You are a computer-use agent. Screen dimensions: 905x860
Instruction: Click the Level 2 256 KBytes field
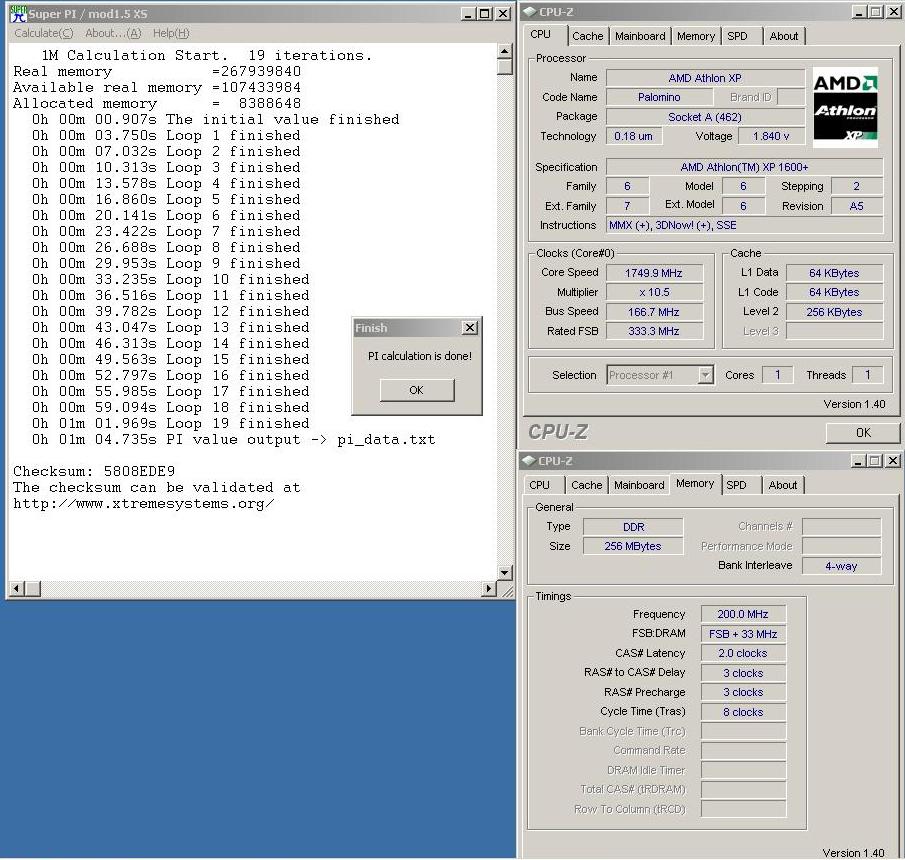[834, 312]
